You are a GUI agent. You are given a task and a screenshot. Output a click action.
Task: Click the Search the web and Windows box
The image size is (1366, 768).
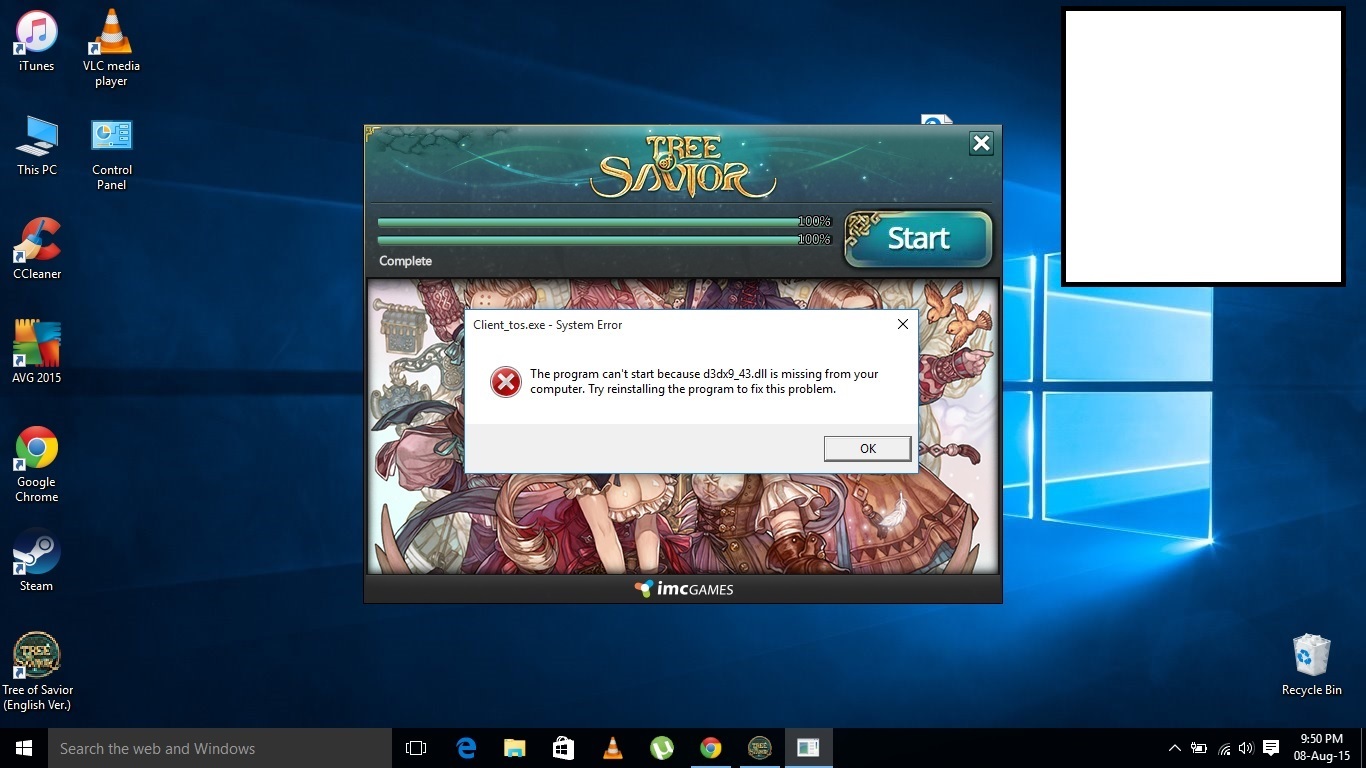(x=220, y=748)
